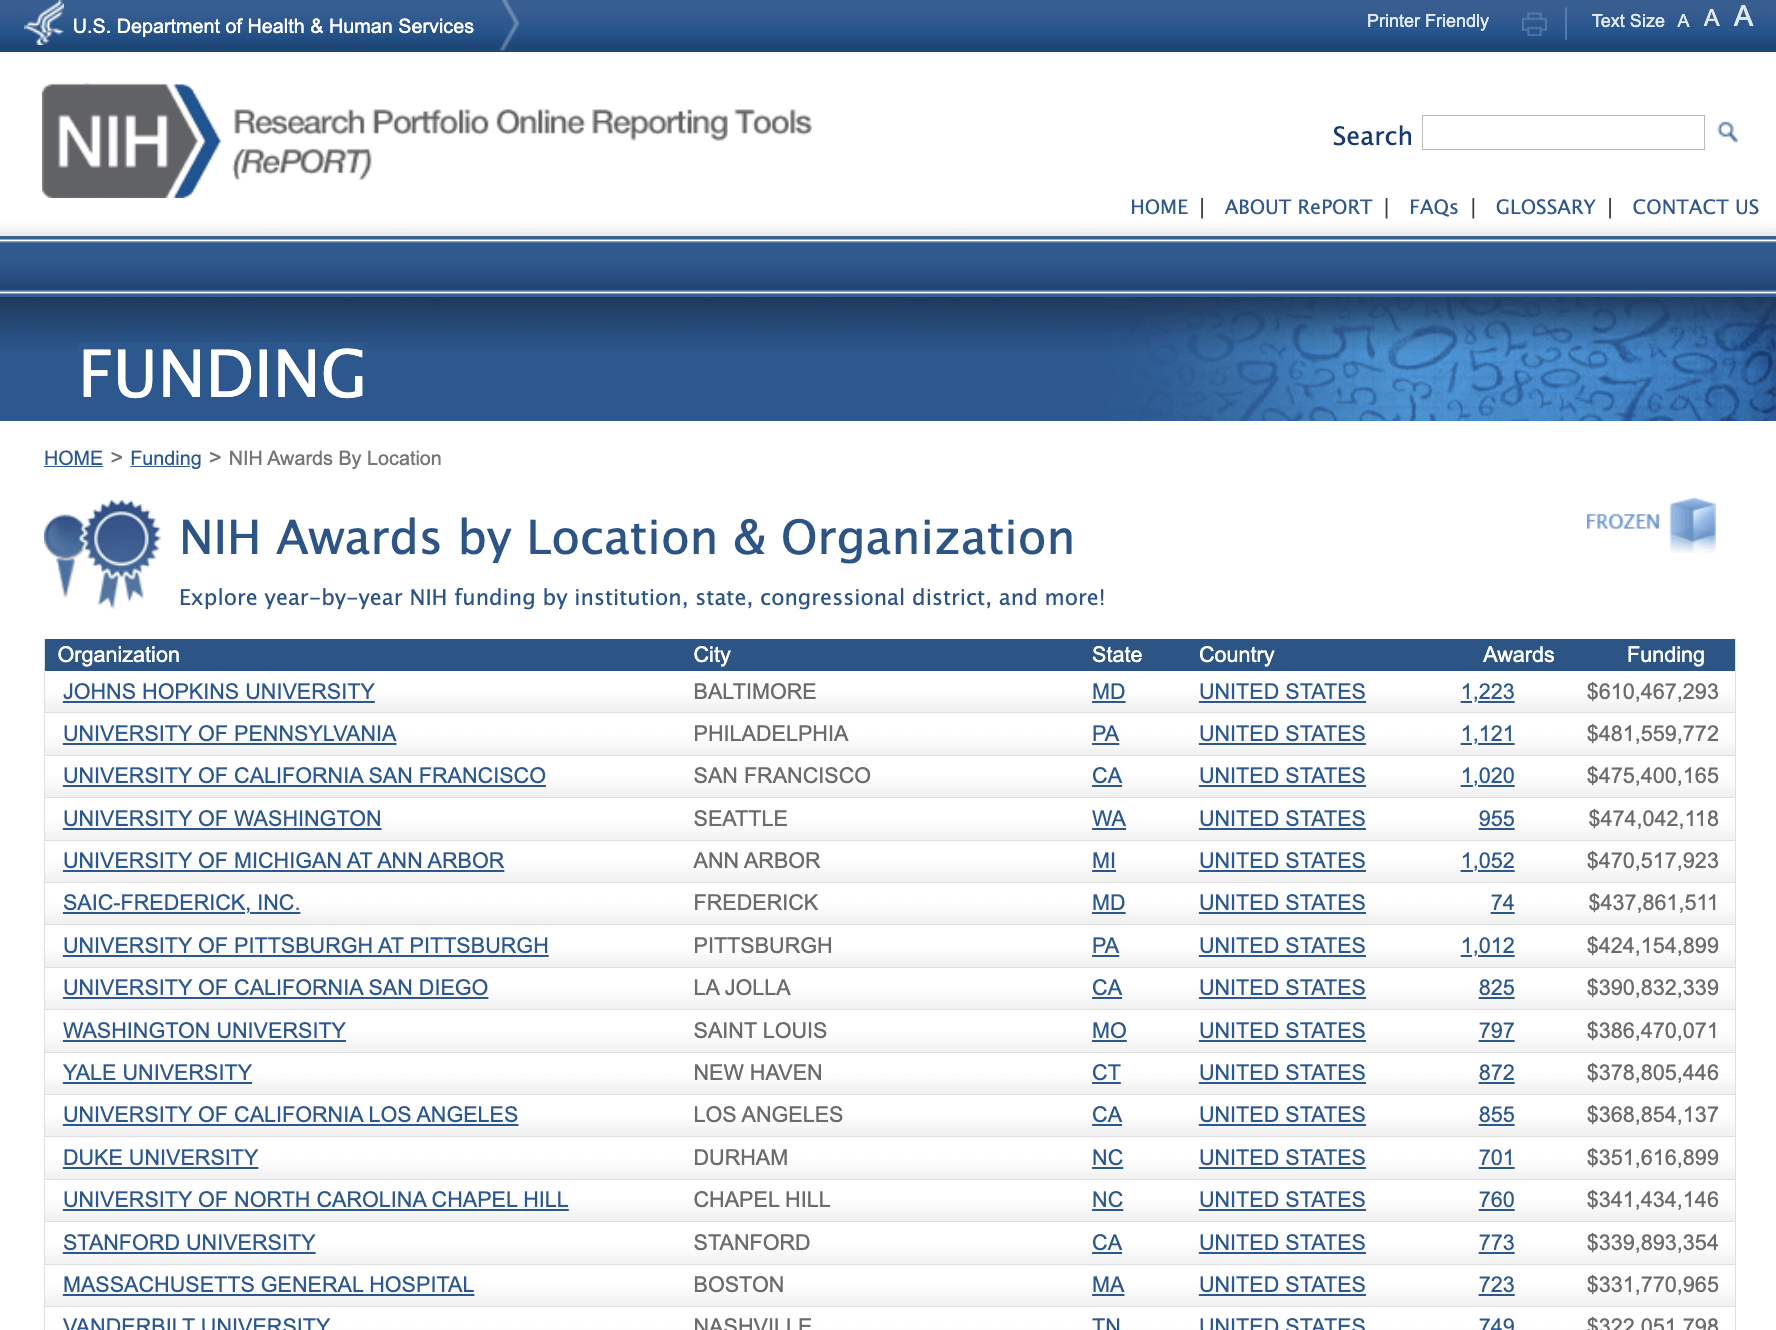1776x1330 pixels.
Task: Click inside the Search text field
Action: [1562, 133]
